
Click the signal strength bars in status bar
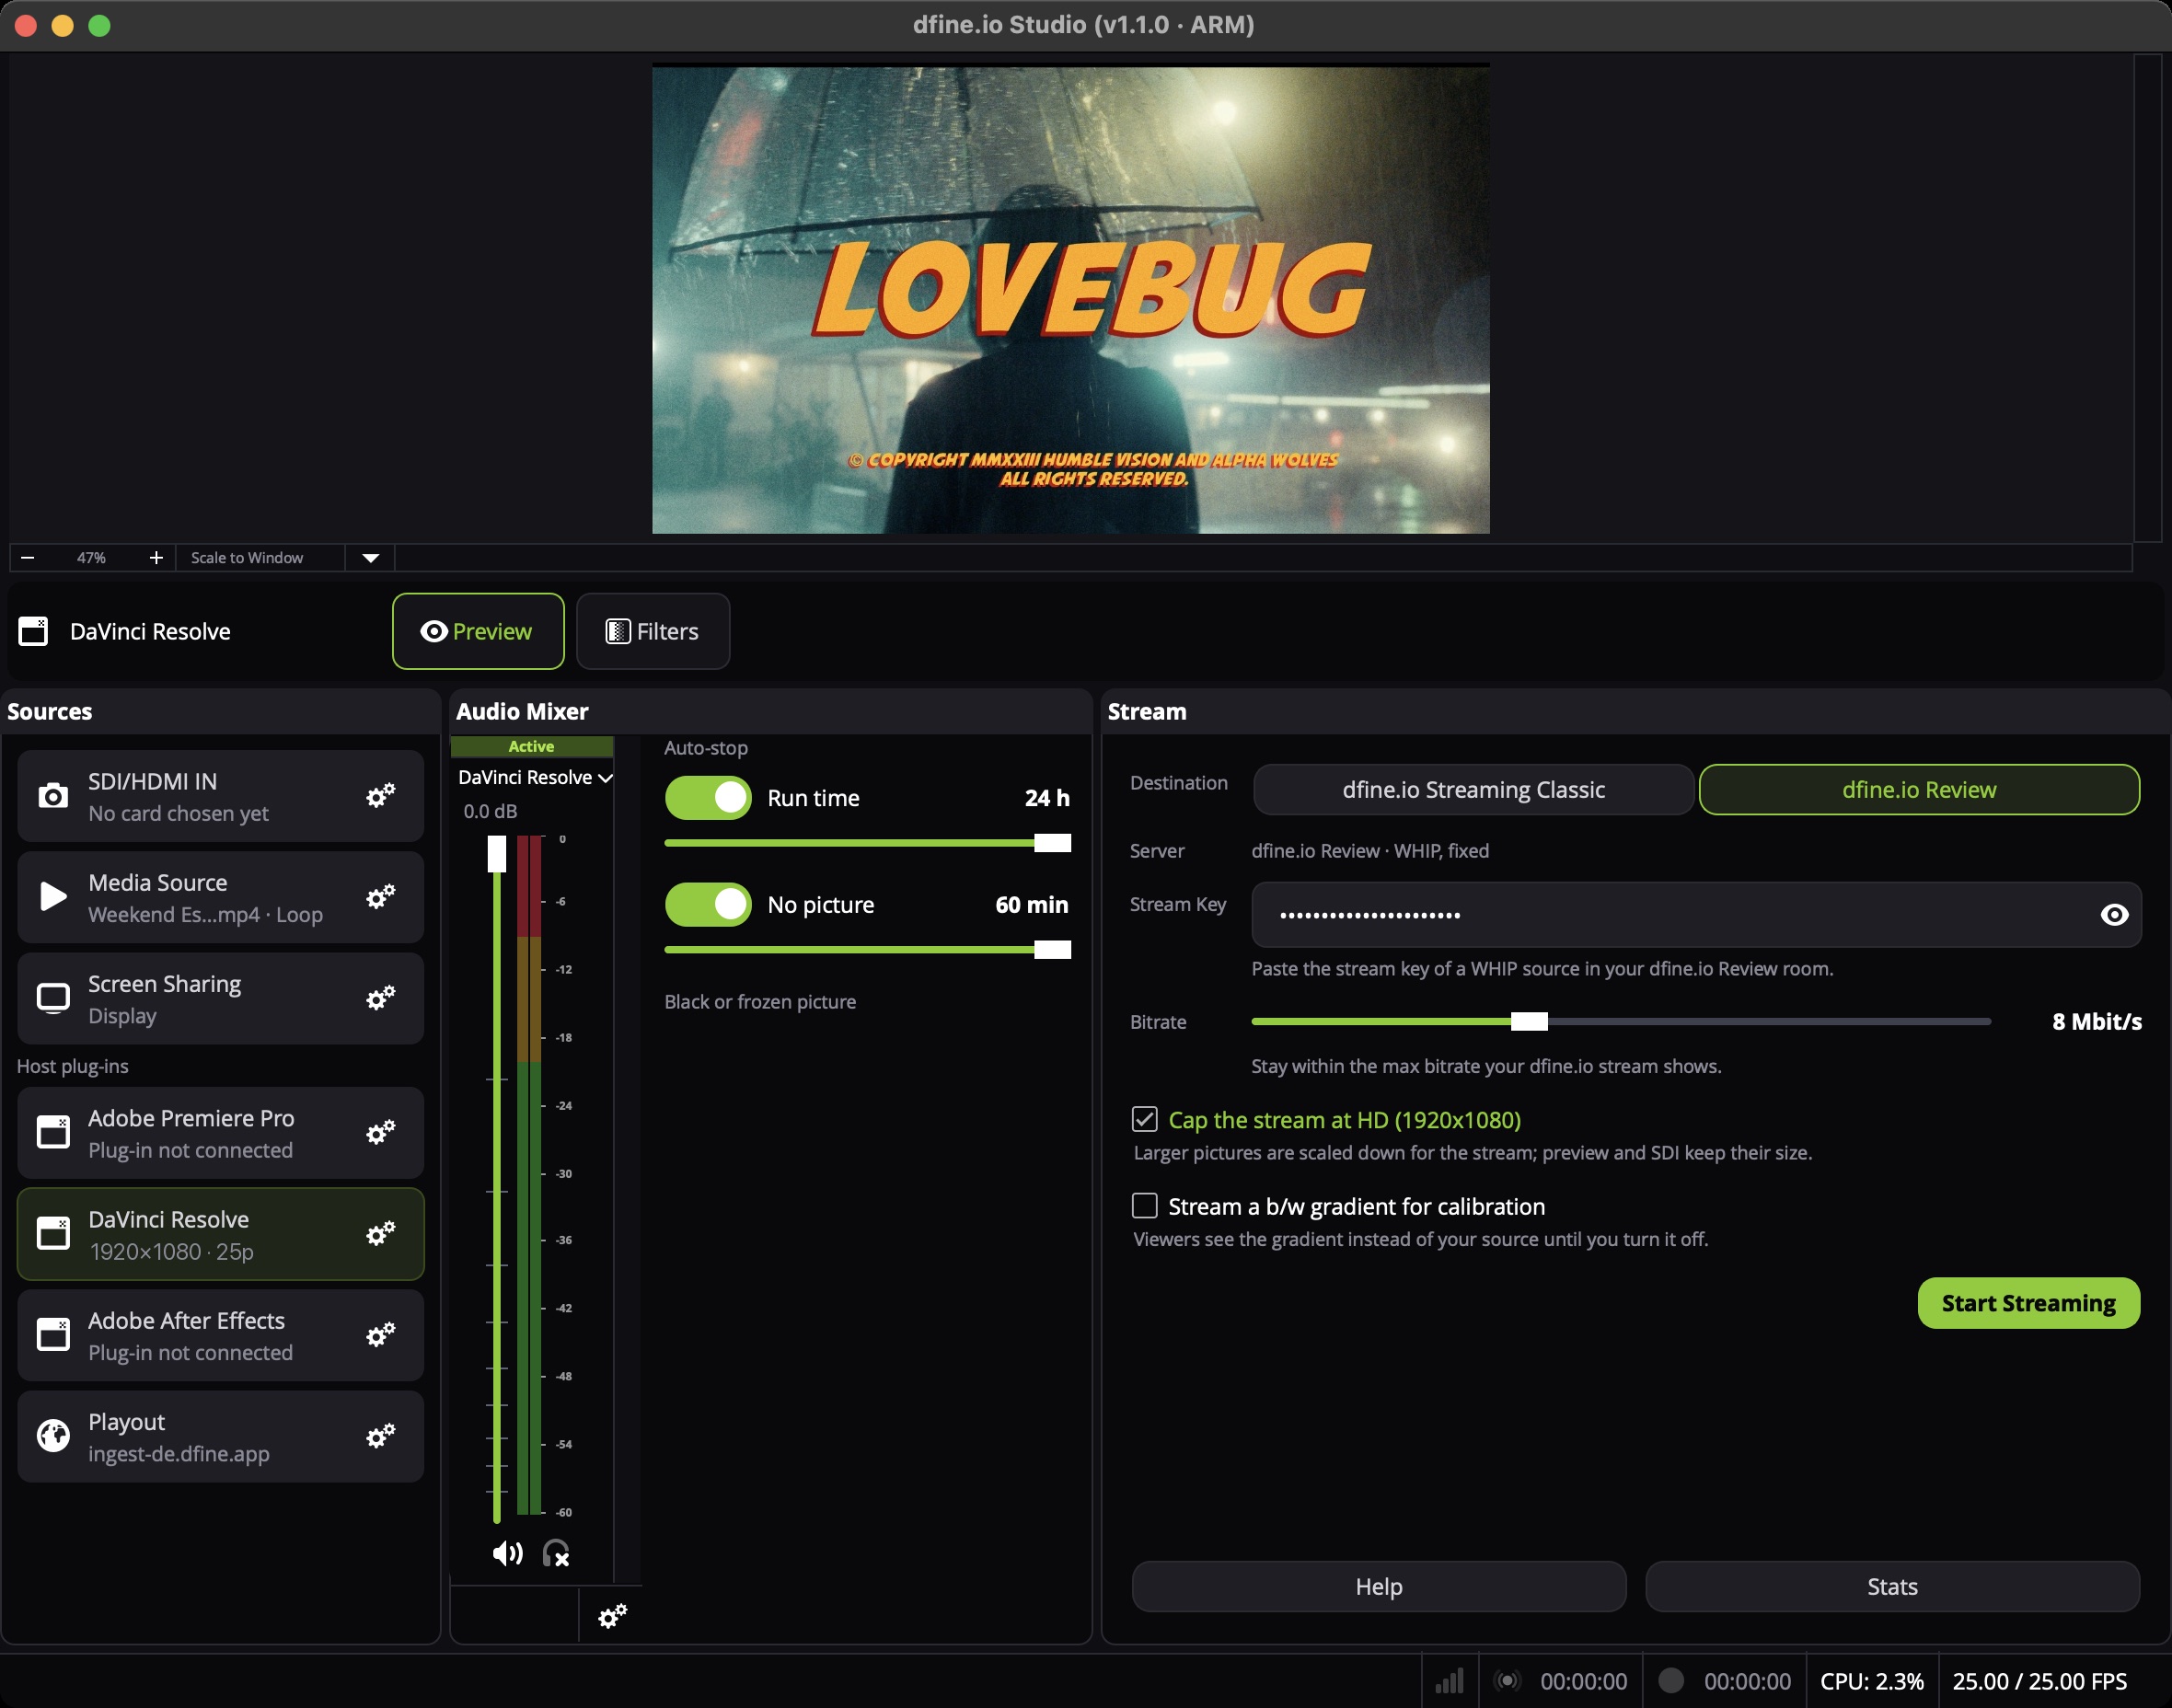pos(1449,1681)
